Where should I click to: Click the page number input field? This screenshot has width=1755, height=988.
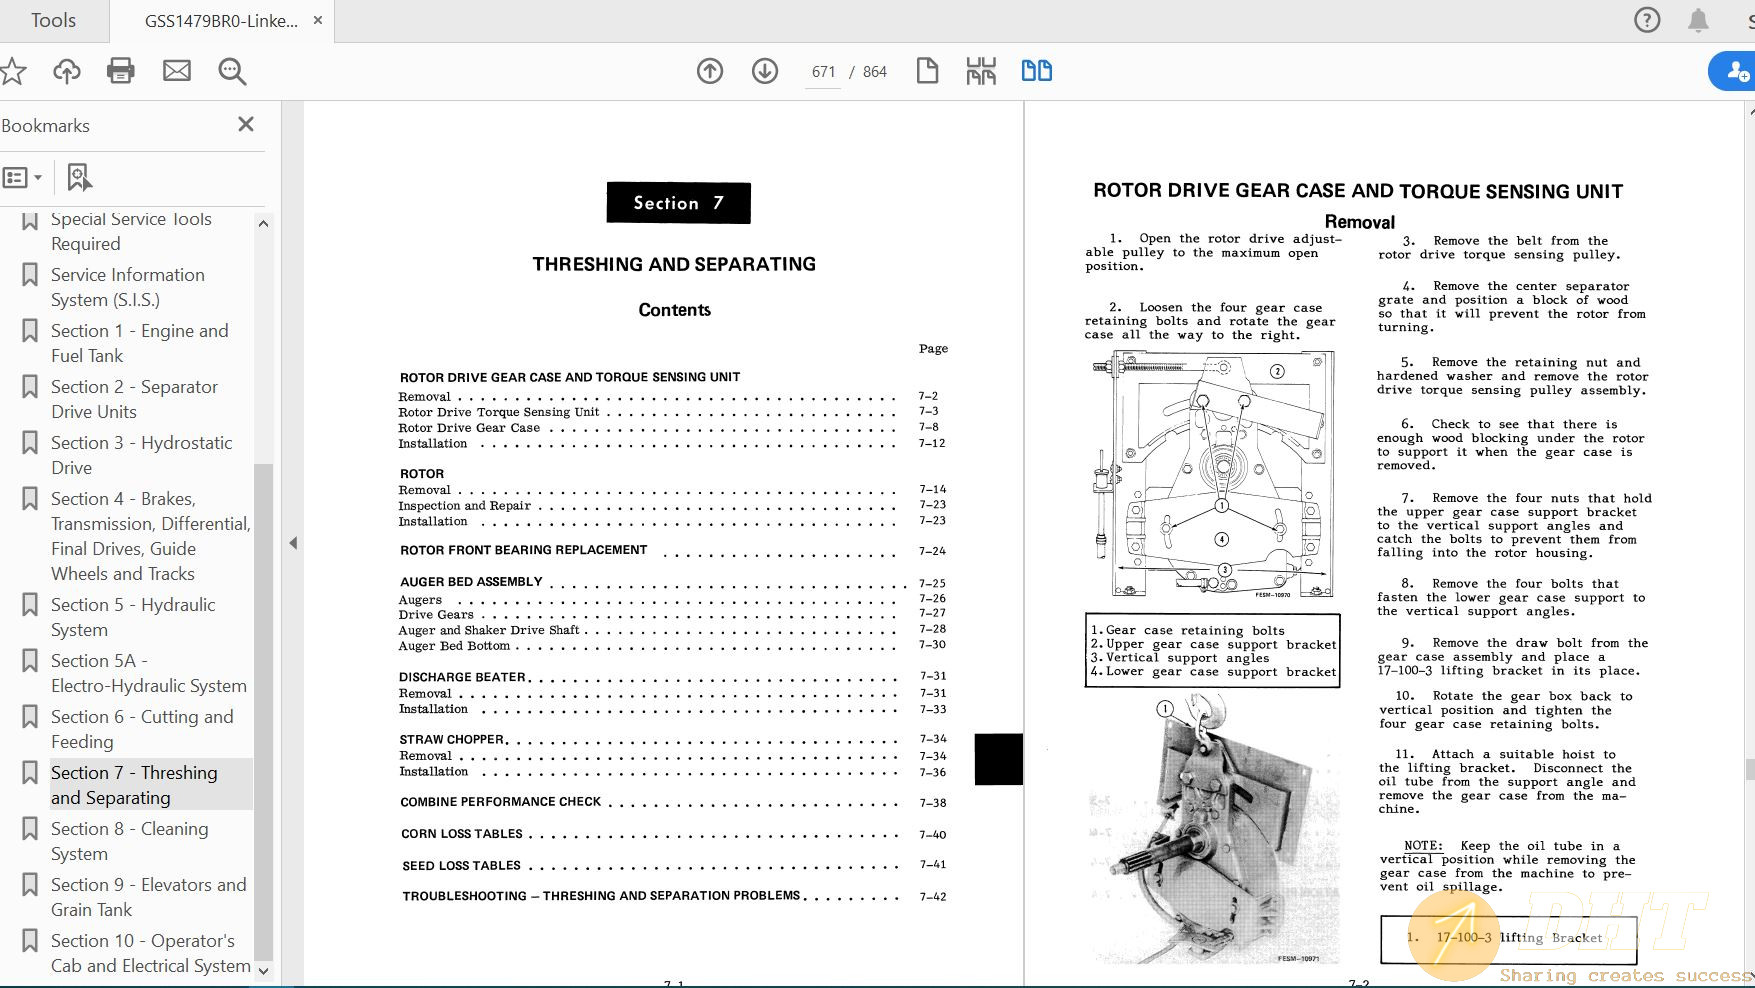click(x=822, y=71)
